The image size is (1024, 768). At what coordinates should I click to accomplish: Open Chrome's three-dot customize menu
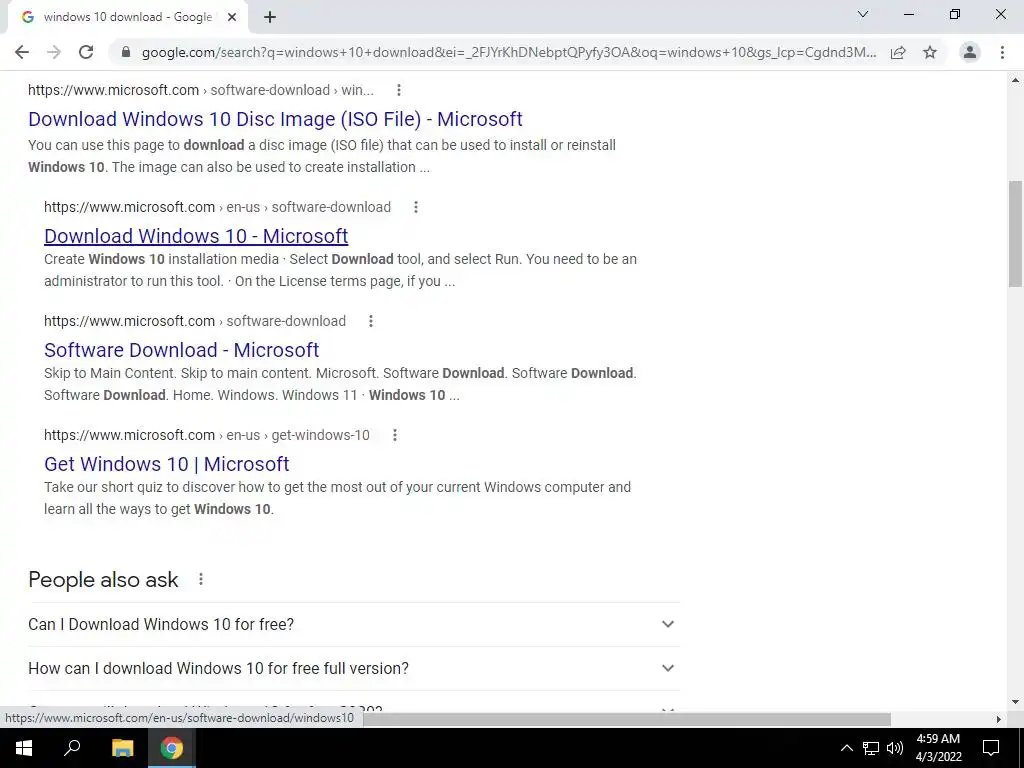[1002, 52]
